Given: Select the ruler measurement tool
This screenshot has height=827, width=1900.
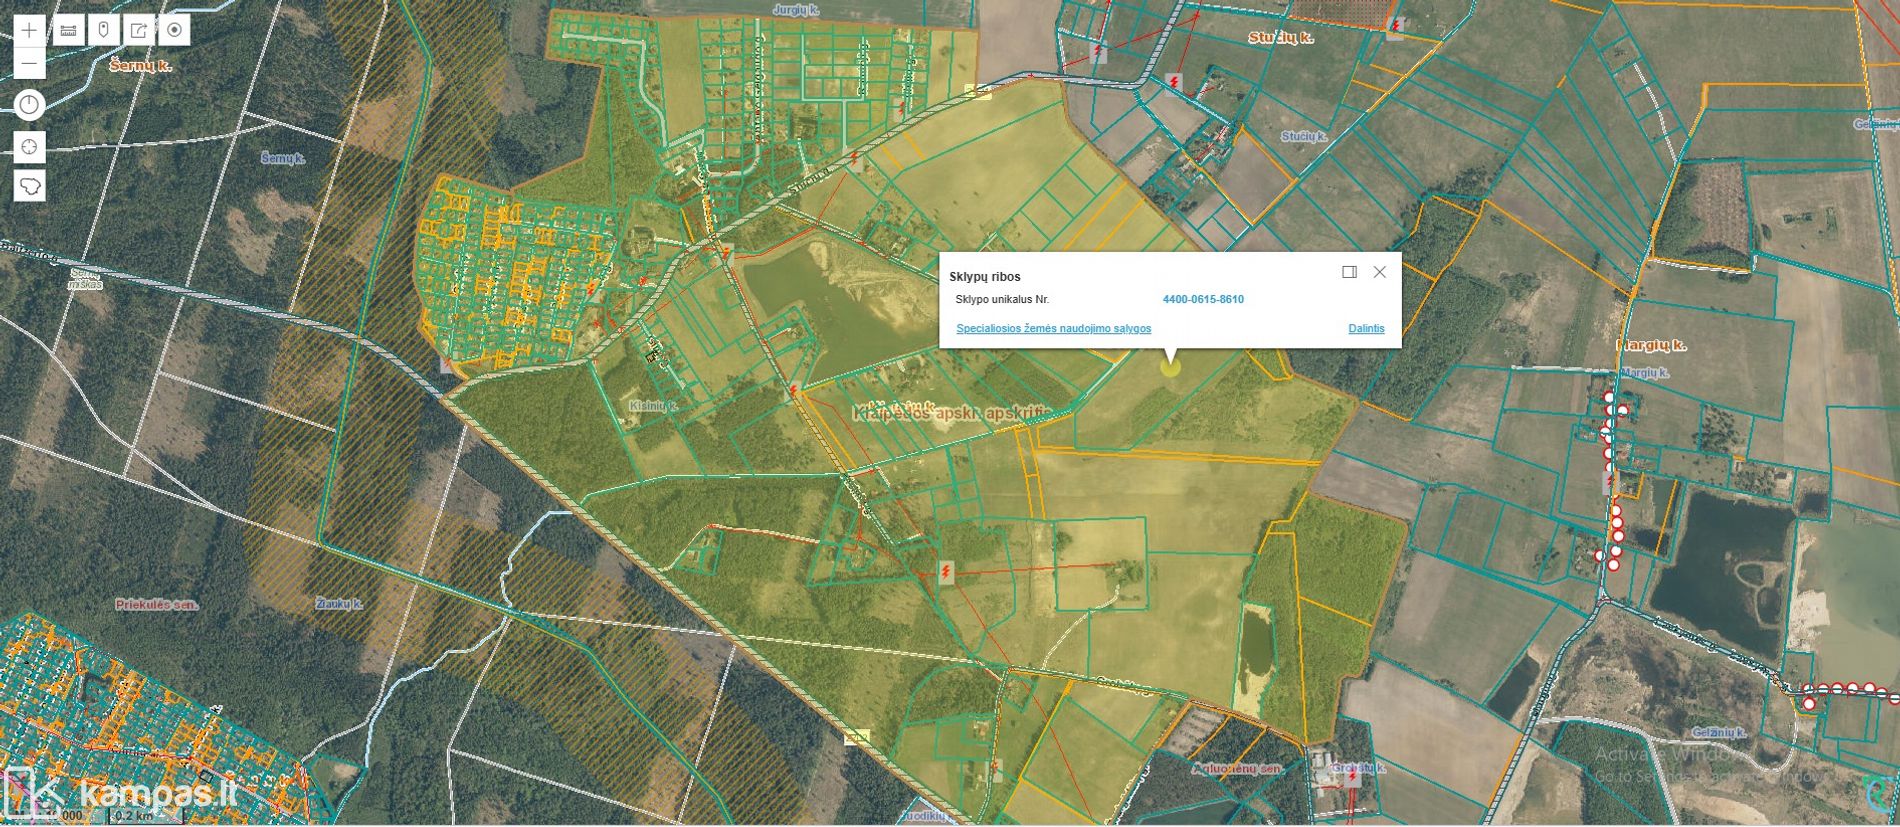Looking at the screenshot, I should point(68,30).
